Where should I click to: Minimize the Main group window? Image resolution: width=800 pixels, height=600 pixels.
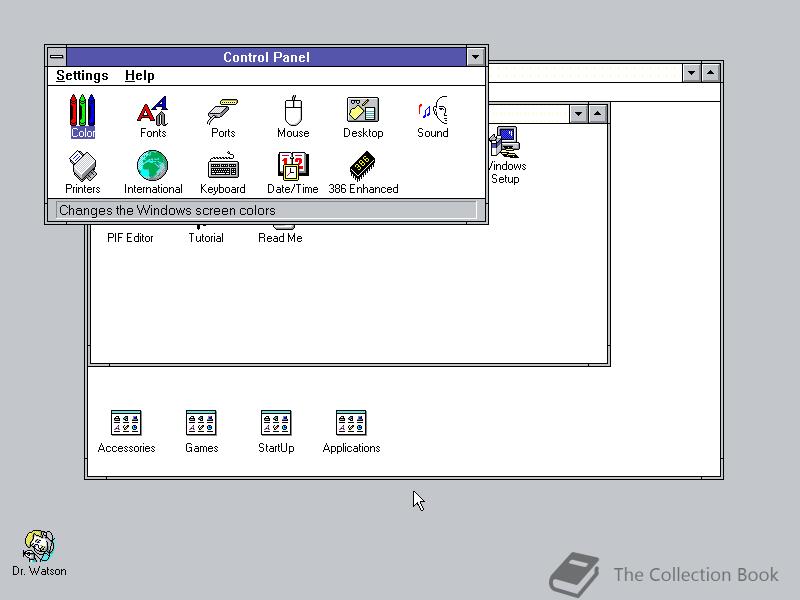tap(578, 113)
